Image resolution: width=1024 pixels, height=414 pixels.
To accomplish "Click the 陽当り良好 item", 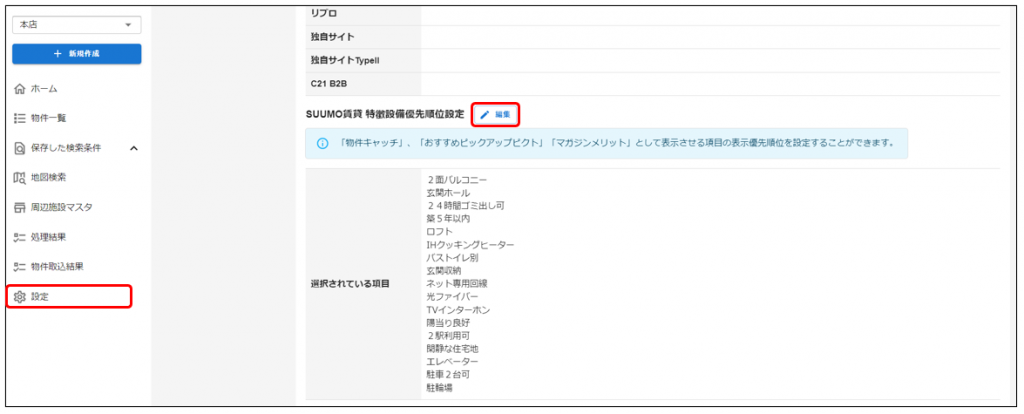I will click(x=447, y=323).
